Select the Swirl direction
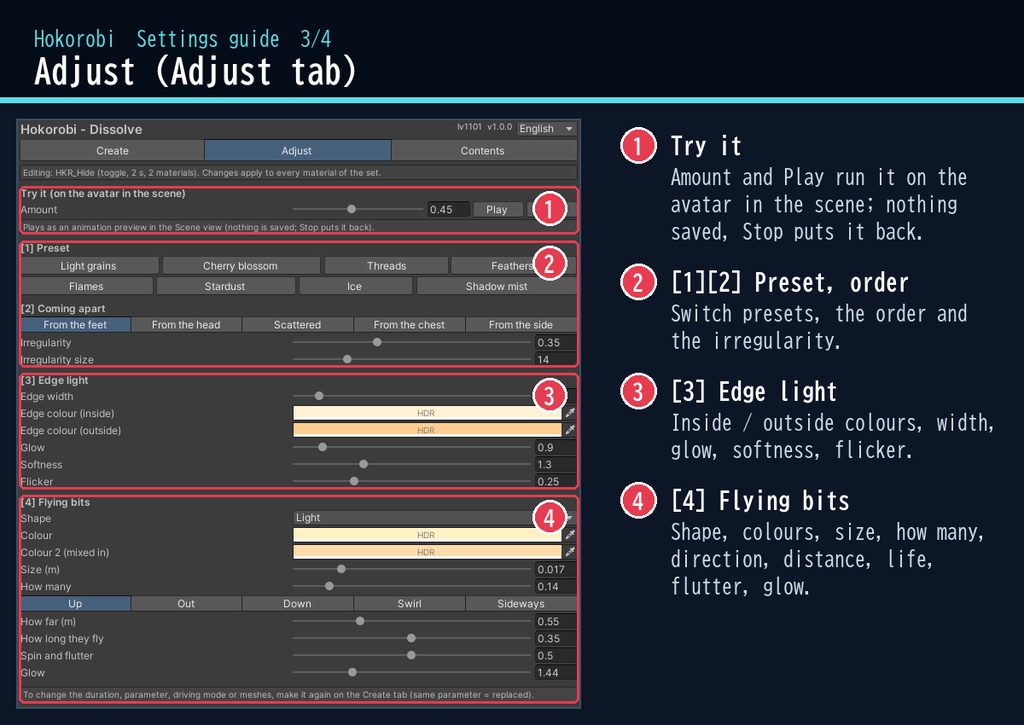 click(409, 604)
